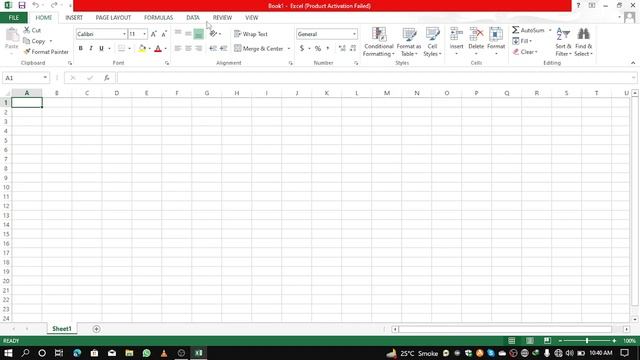Apply Comma Style number format
This screenshot has width=640, height=360.
point(328,48)
